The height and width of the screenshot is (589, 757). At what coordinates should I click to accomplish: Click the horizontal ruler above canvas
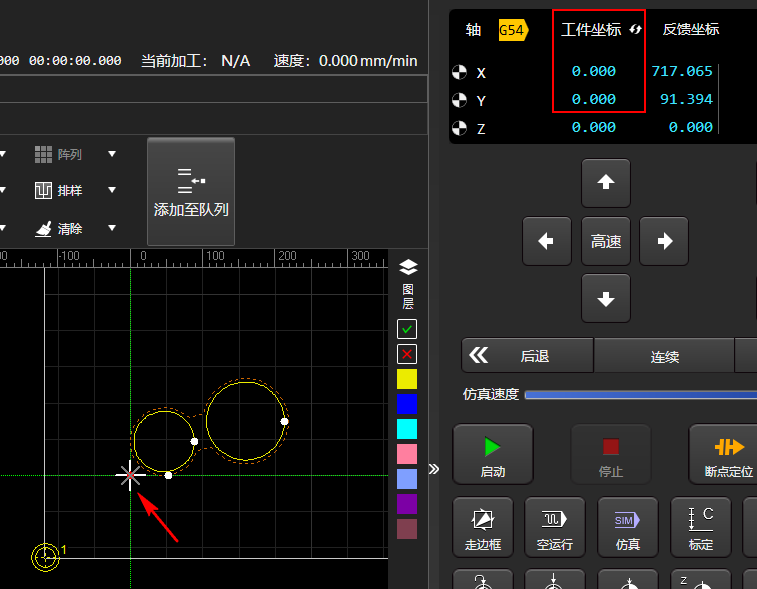pyautogui.click(x=193, y=258)
